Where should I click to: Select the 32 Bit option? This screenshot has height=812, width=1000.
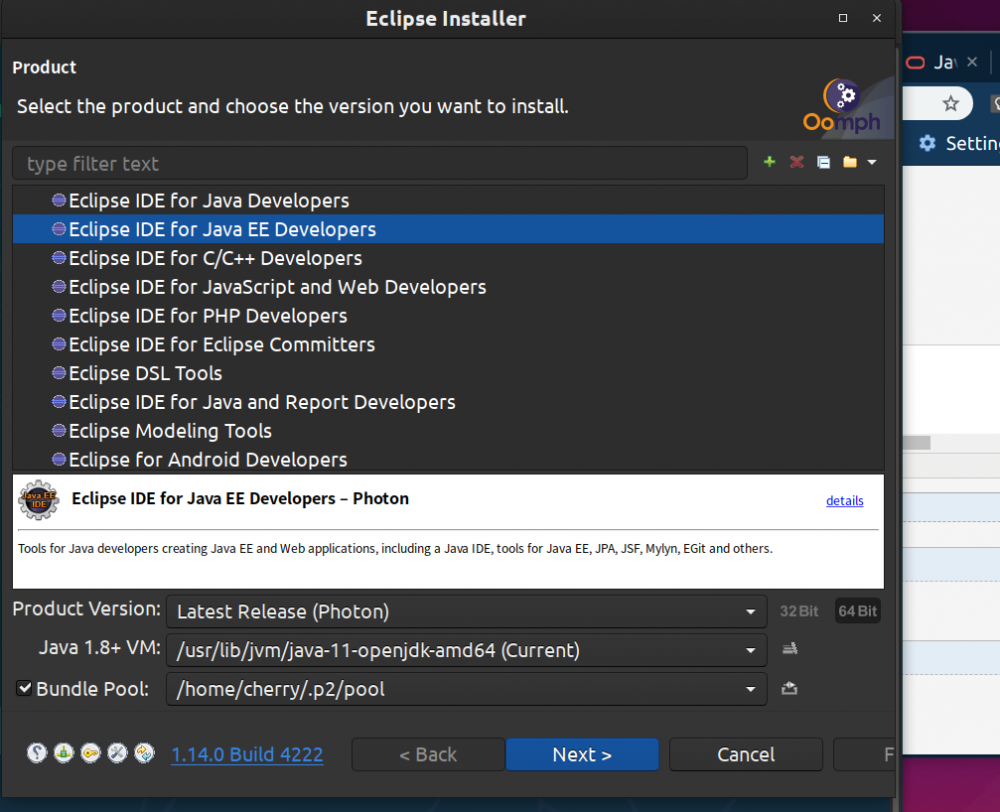pos(799,611)
